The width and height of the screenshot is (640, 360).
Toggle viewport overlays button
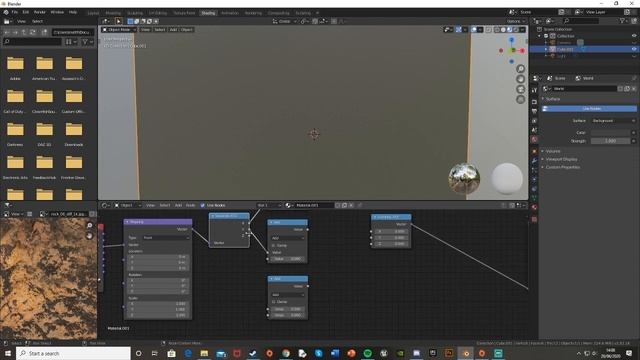474,29
